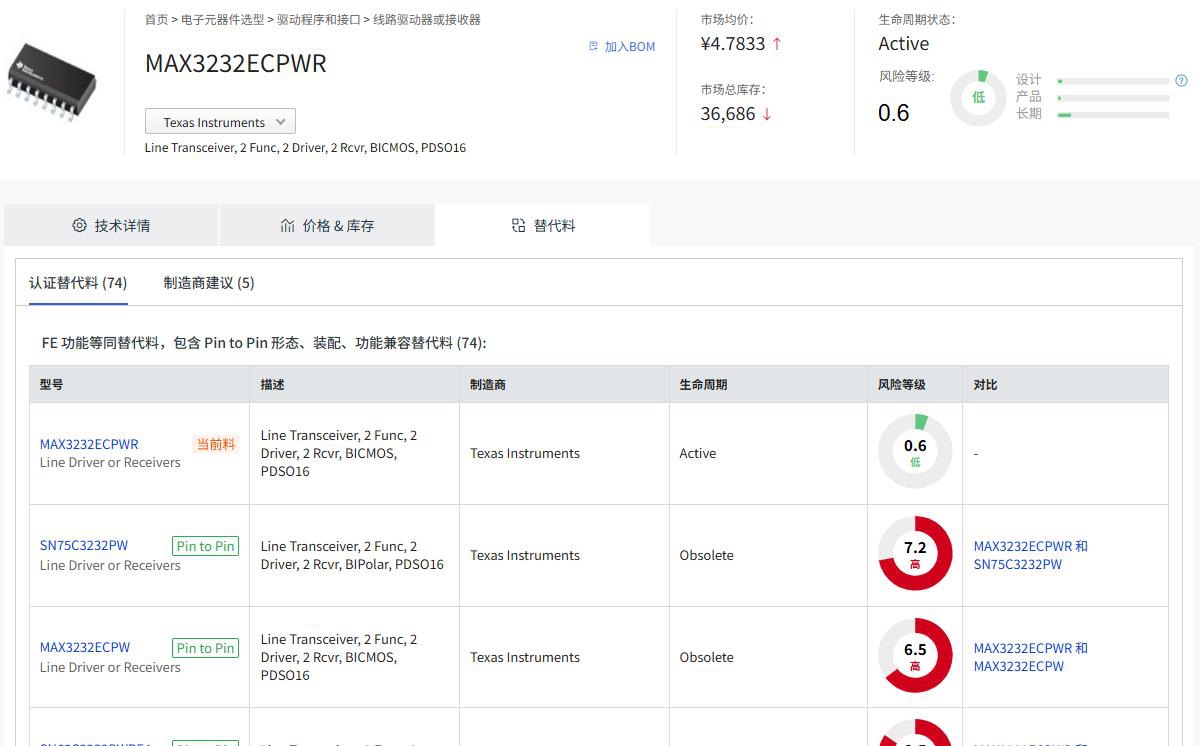The height and width of the screenshot is (746, 1200).
Task: Open the 电子元器件选型 breadcrumb
Action: pos(223,19)
